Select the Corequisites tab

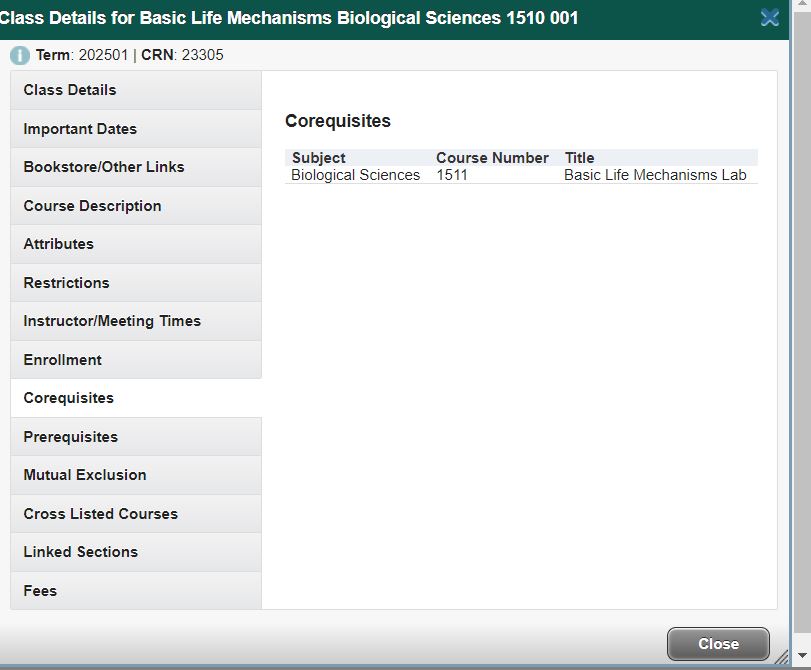pos(136,398)
